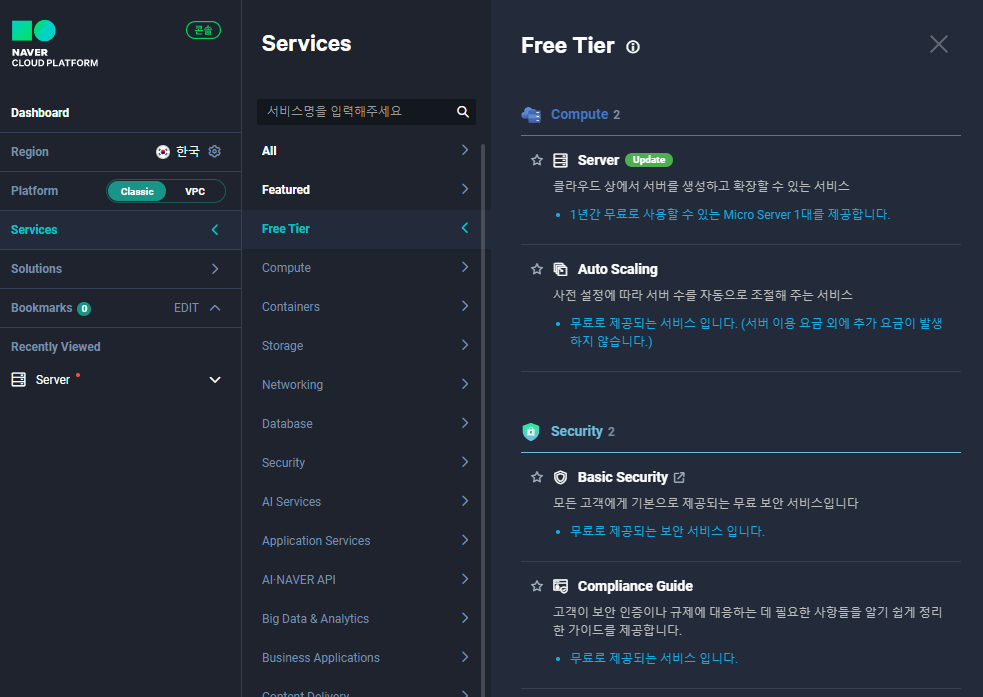Click the Region label
Screen dimensions: 983x697
pos(29,152)
